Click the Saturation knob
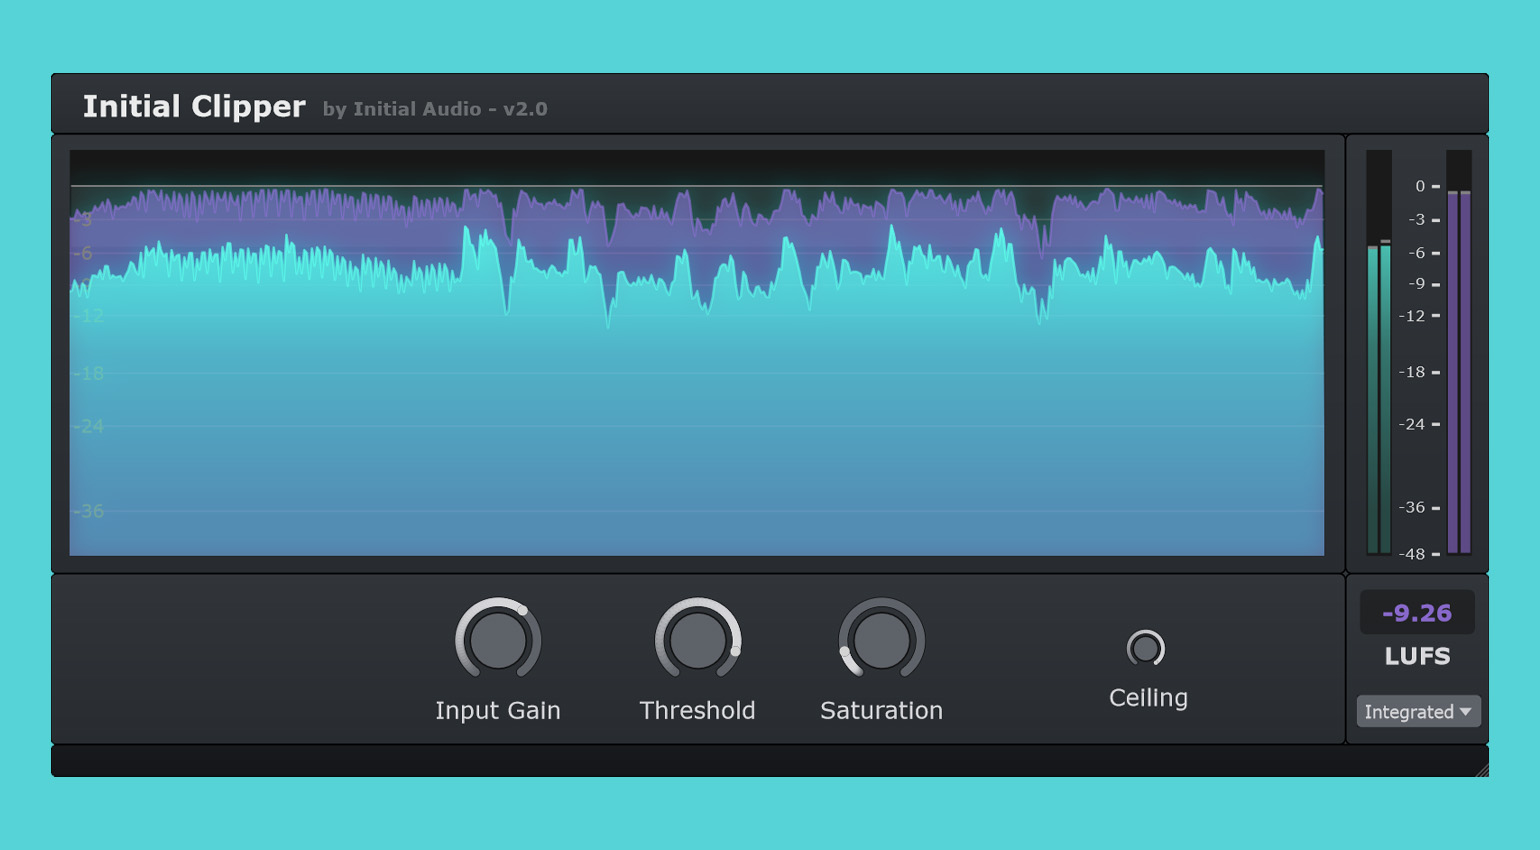This screenshot has height=850, width=1540. pos(881,640)
